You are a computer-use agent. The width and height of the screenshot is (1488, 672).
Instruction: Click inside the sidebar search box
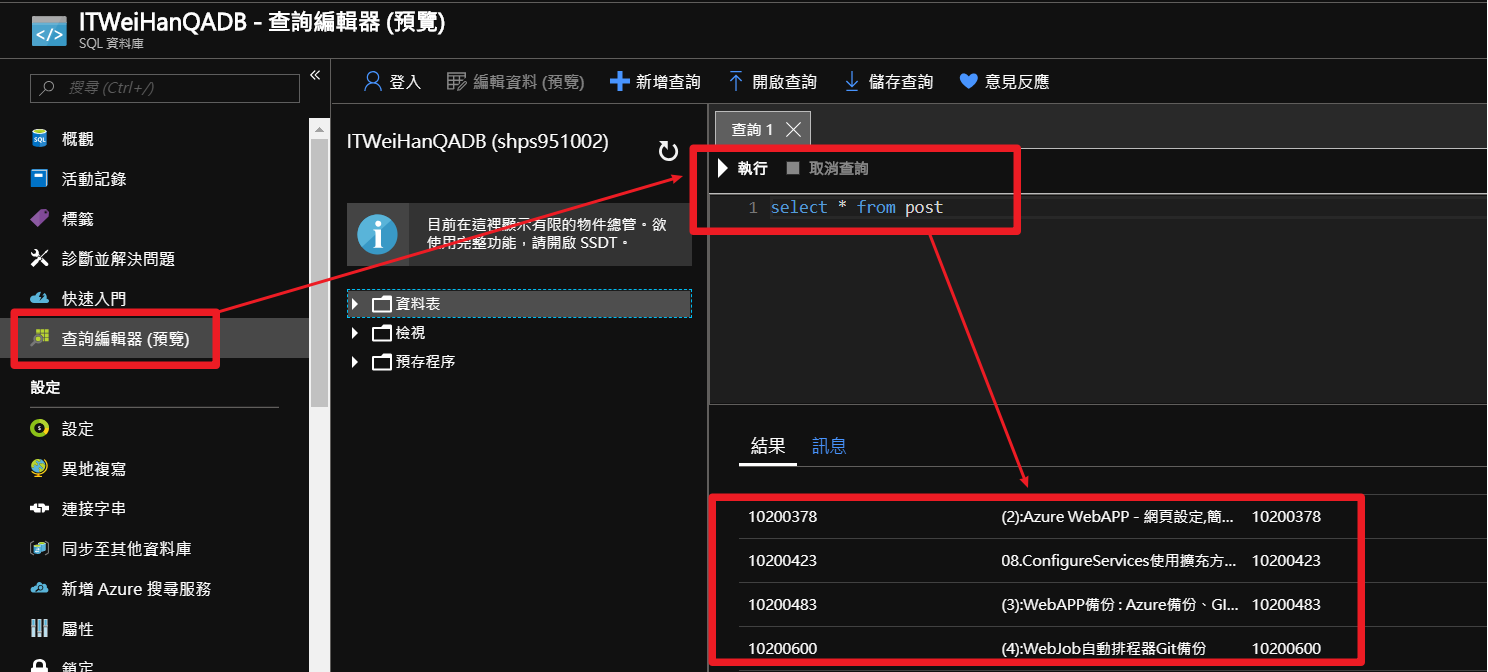pos(165,88)
